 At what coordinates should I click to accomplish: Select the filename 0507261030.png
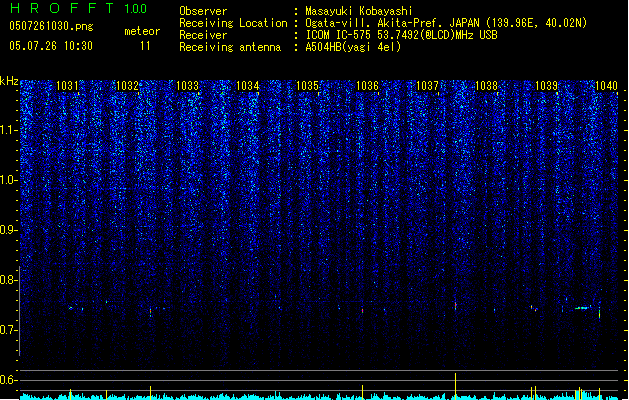(x=51, y=26)
